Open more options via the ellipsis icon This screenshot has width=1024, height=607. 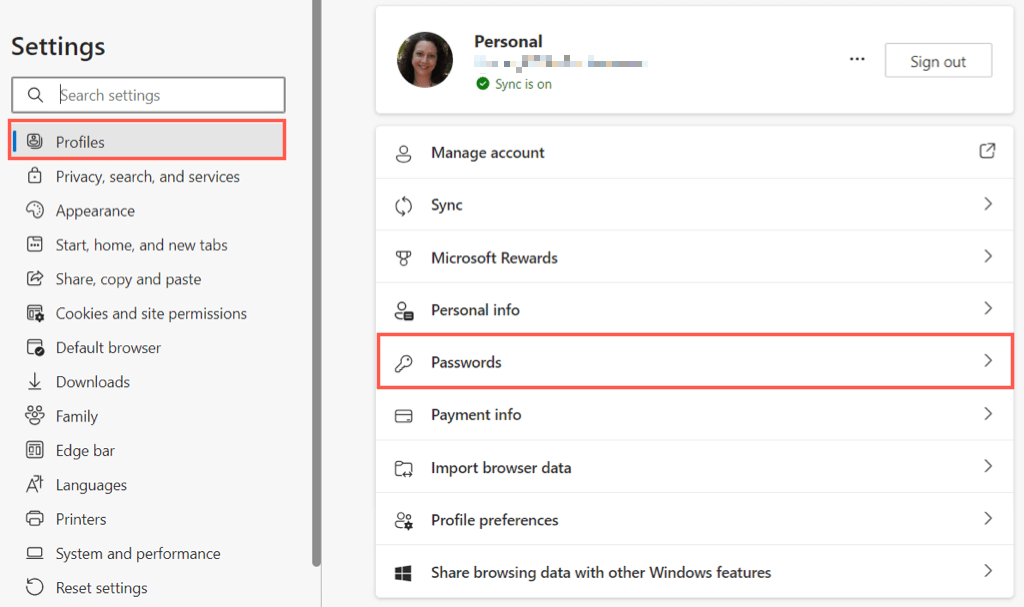(857, 58)
